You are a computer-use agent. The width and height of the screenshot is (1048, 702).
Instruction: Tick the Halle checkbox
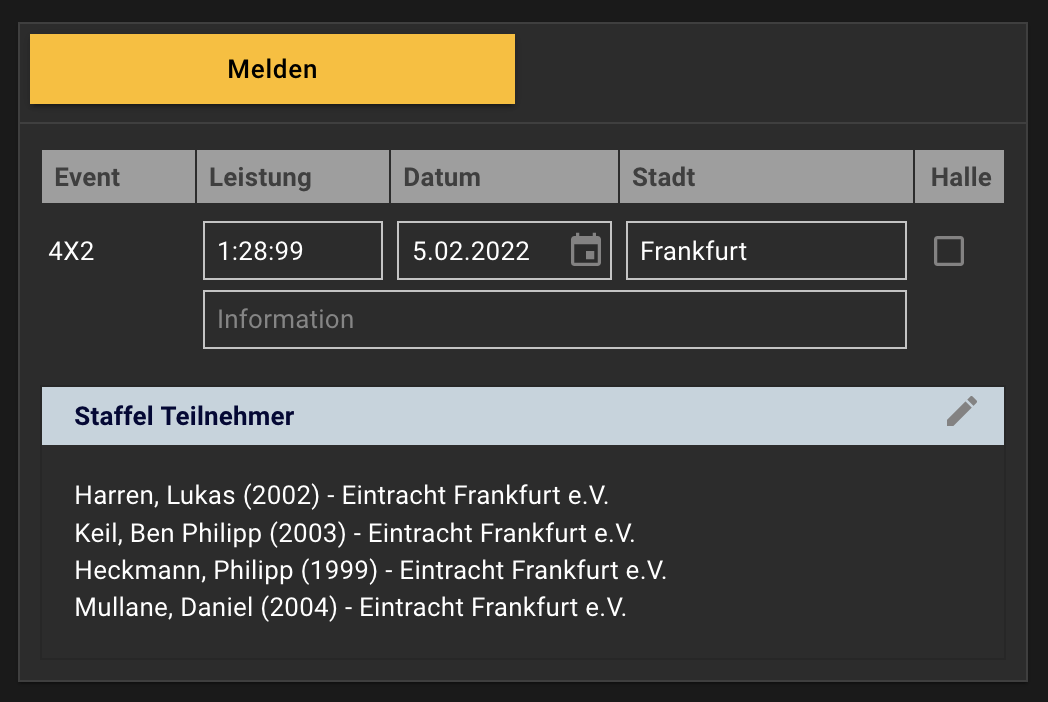pos(948,251)
